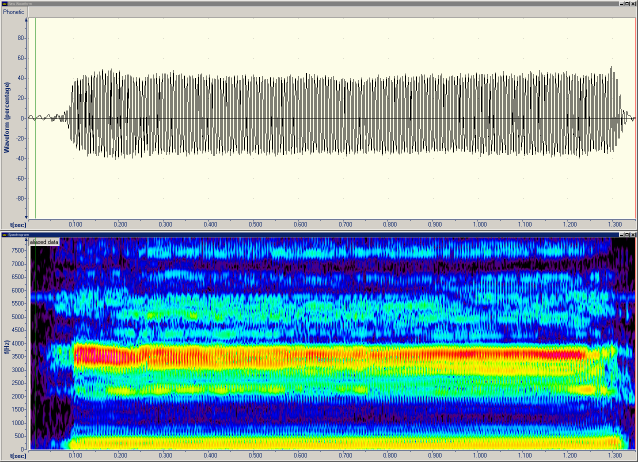Click the 1.000 tick on waveform time axis
The width and height of the screenshot is (638, 462).
480,224
